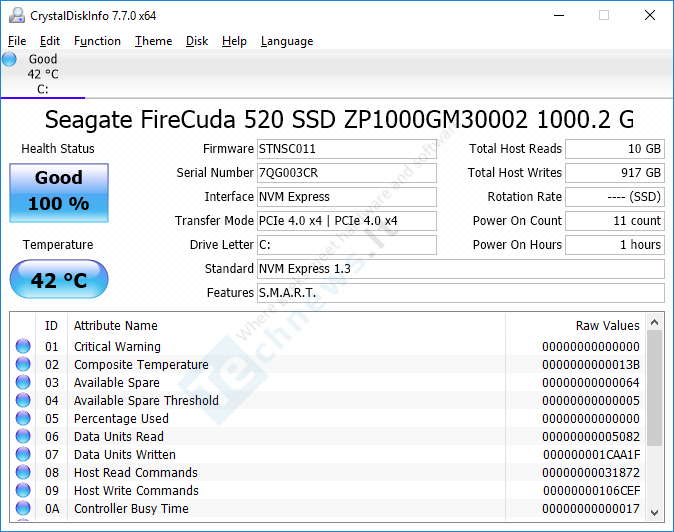The width and height of the screenshot is (674, 532).
Task: Click the Good 100 % health status button
Action: pos(59,193)
